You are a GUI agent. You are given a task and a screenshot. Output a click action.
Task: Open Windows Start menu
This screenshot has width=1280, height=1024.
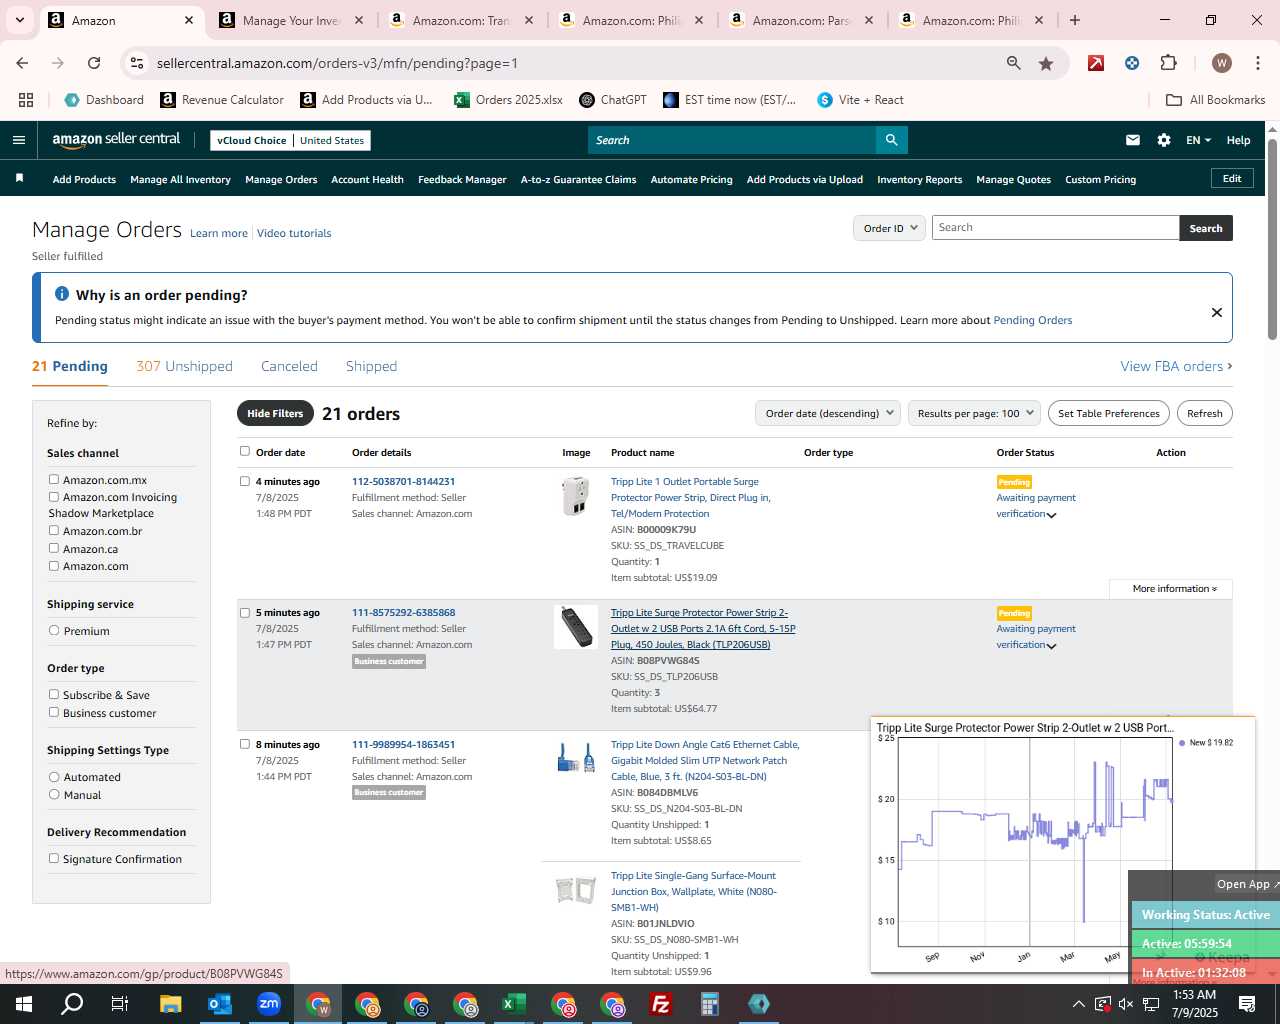pos(24,1004)
